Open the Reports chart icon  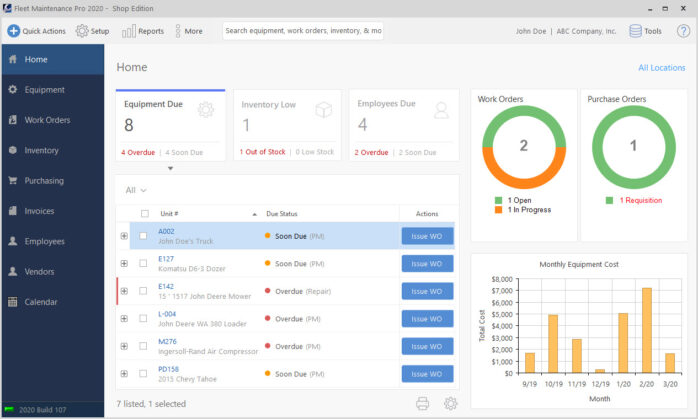point(129,31)
